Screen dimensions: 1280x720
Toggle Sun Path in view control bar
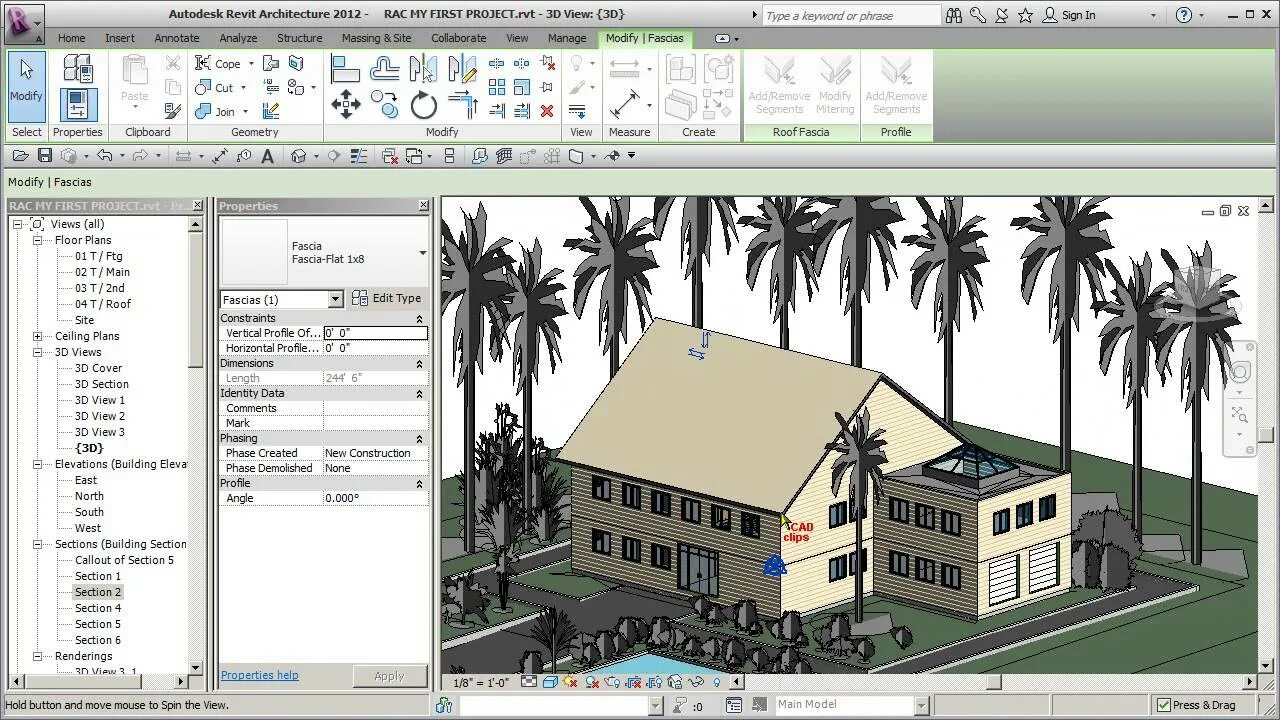point(570,682)
